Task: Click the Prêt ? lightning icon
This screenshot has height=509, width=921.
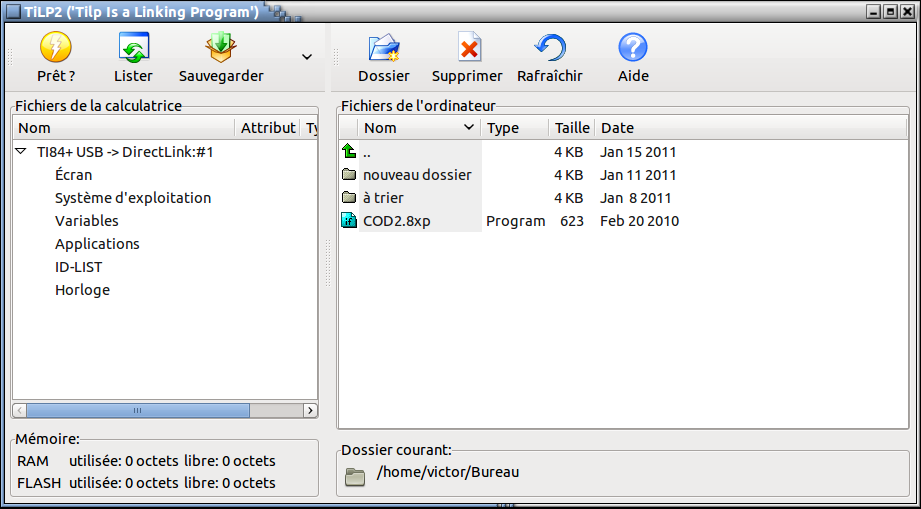Action: (x=56, y=48)
